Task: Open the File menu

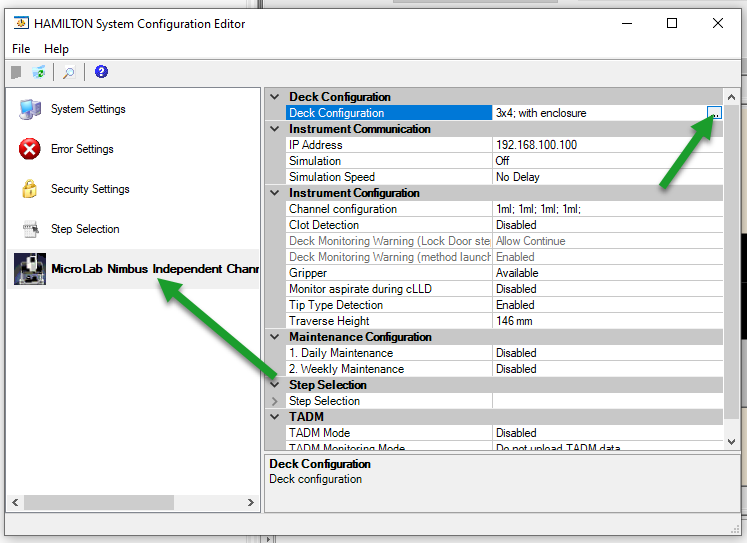Action: [21, 49]
